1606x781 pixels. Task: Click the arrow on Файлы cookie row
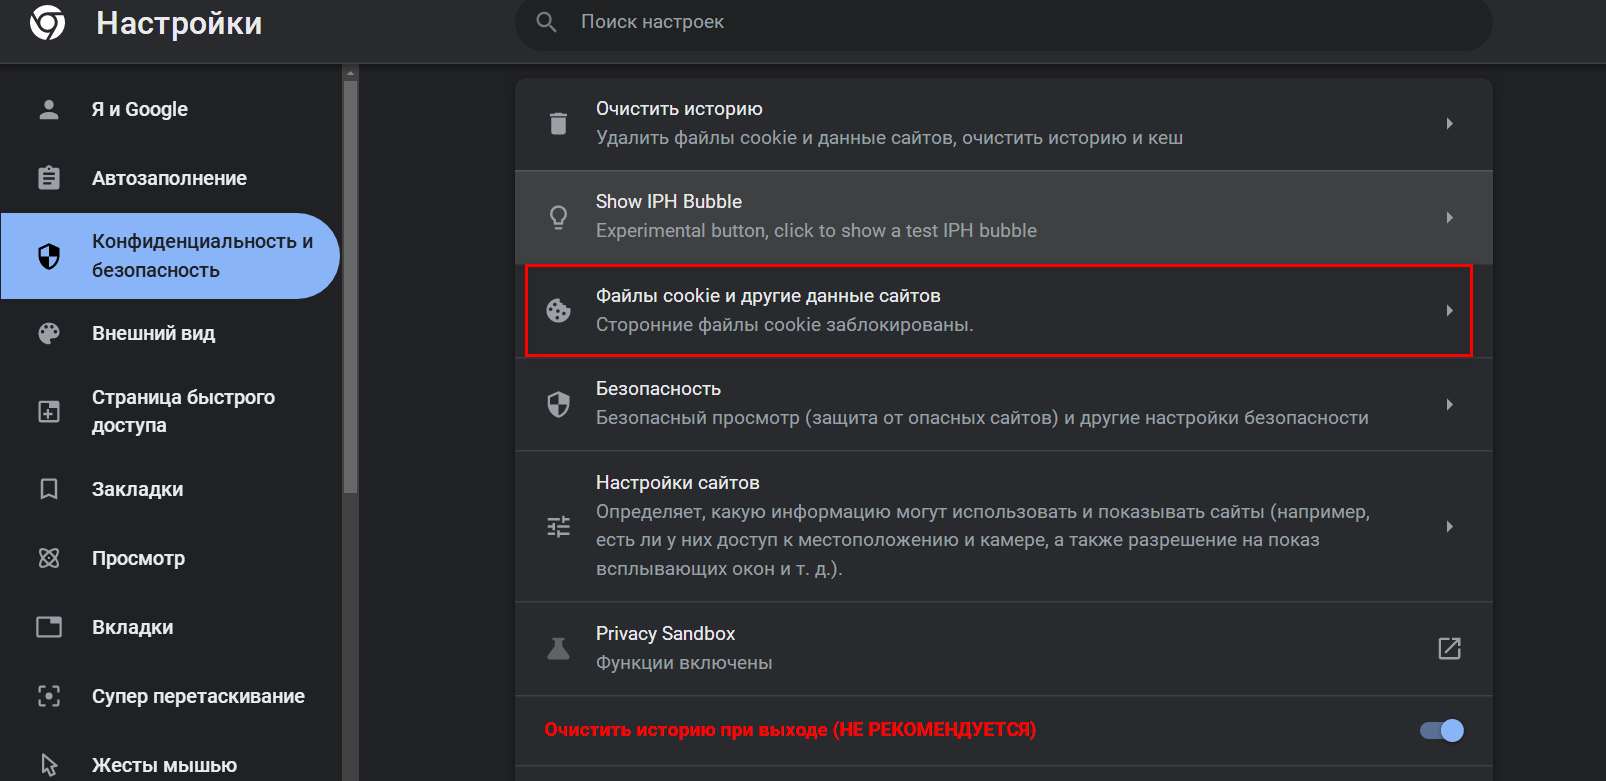pos(1449,310)
